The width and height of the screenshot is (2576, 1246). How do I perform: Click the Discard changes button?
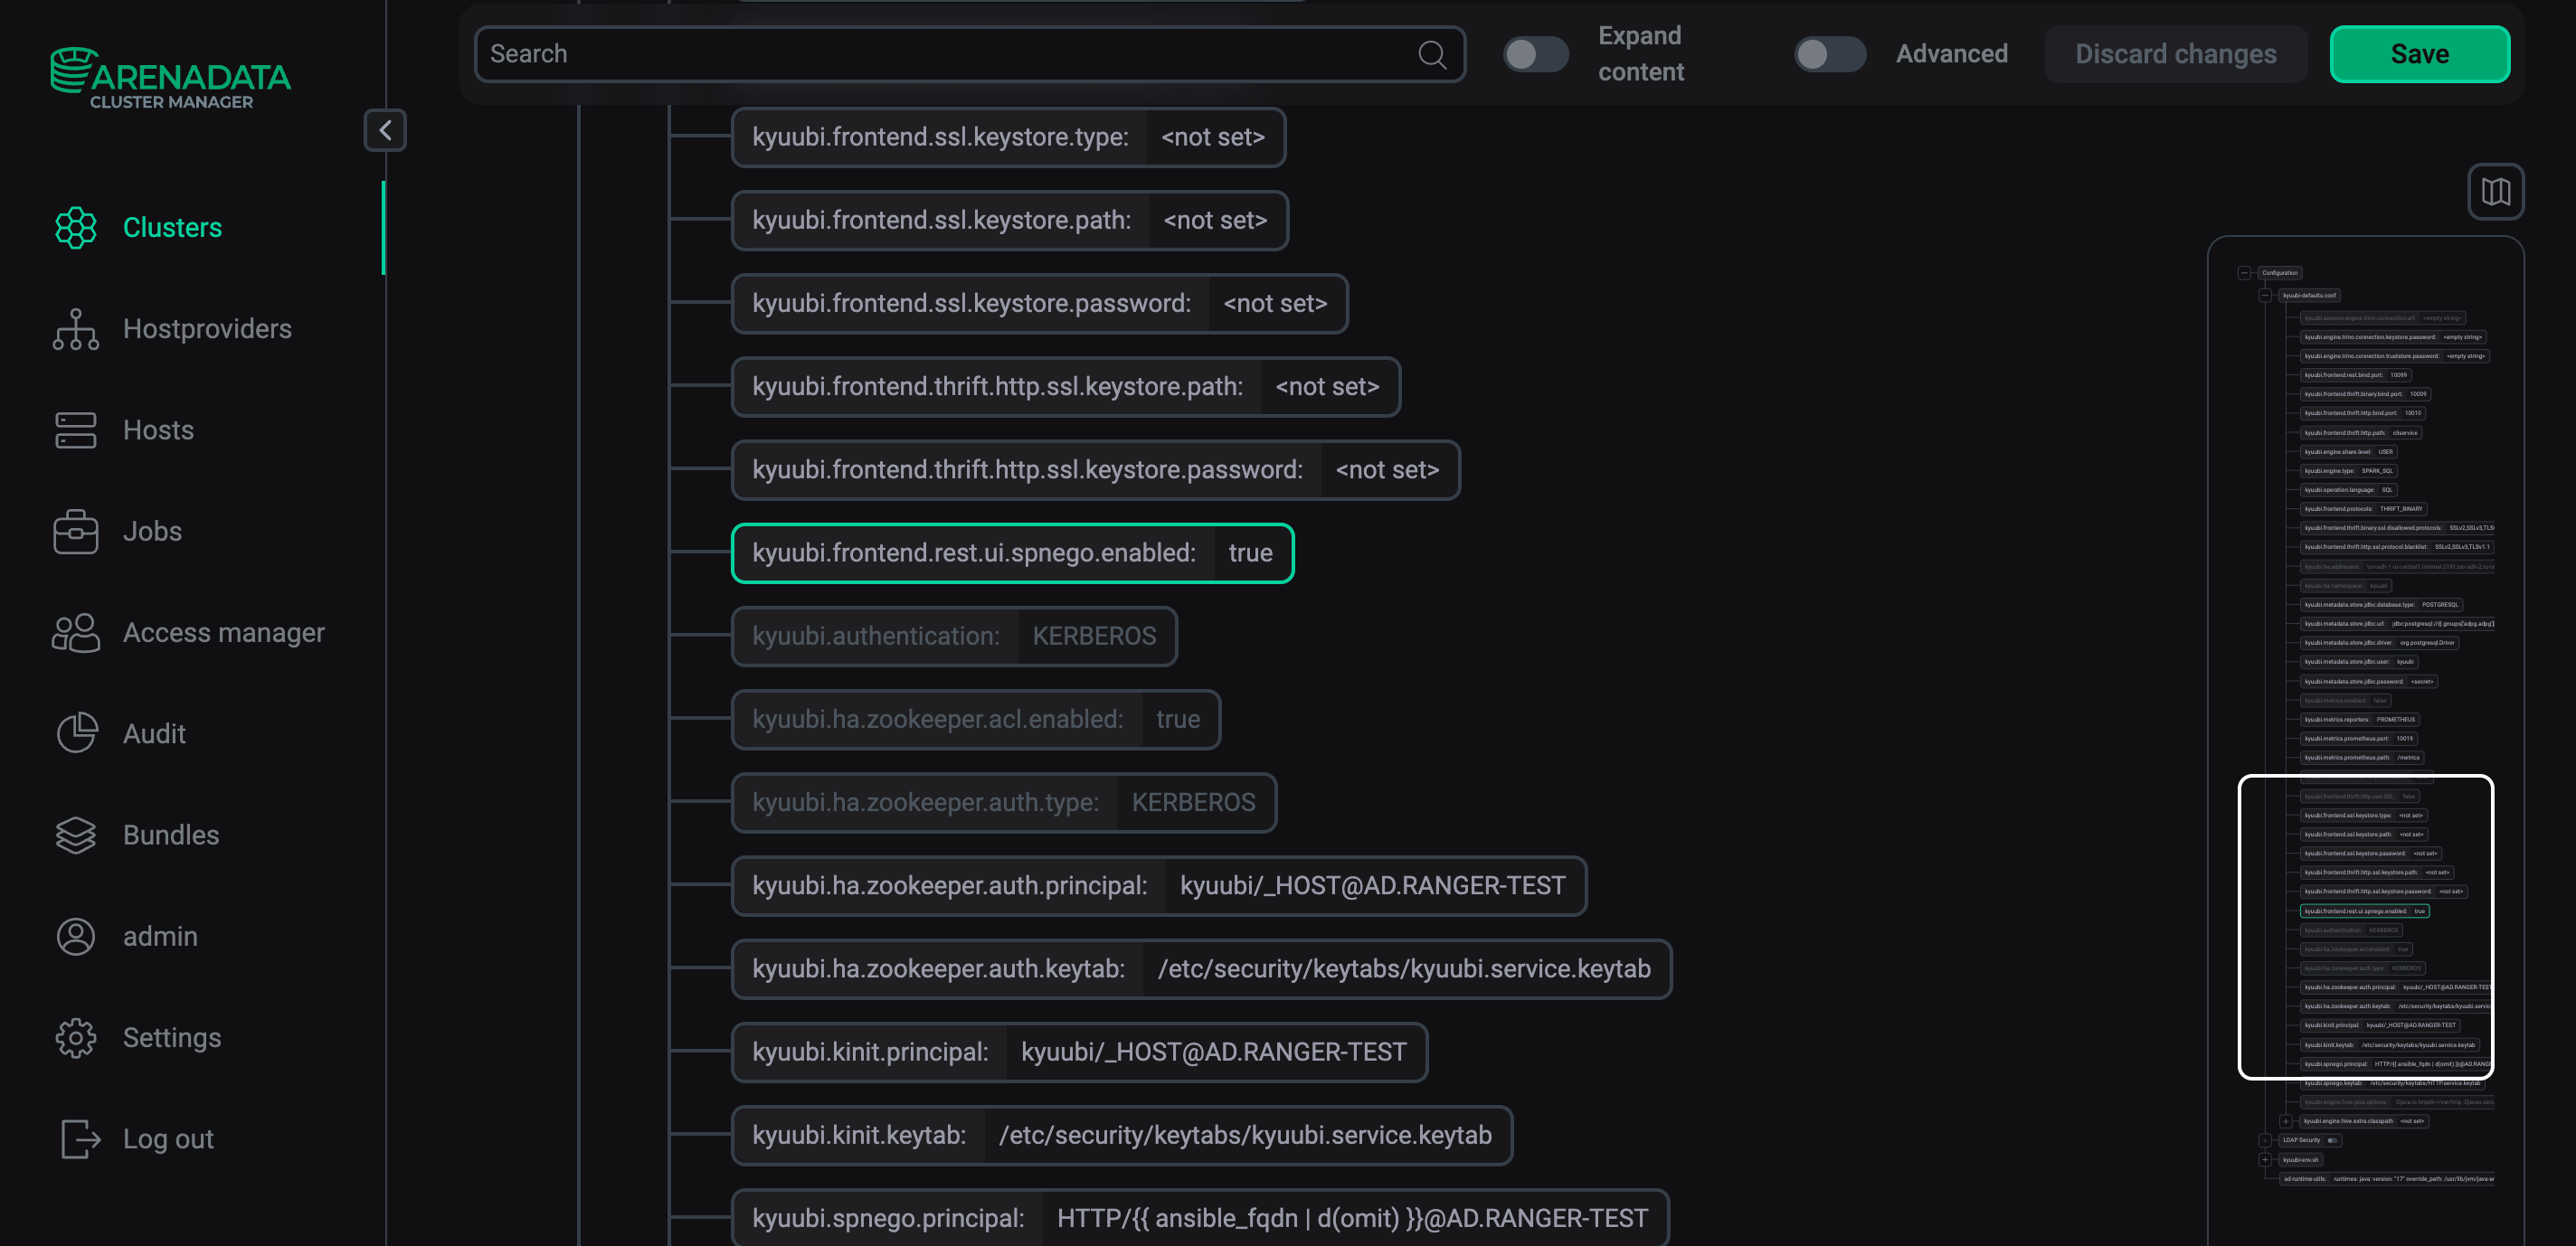coord(2175,54)
